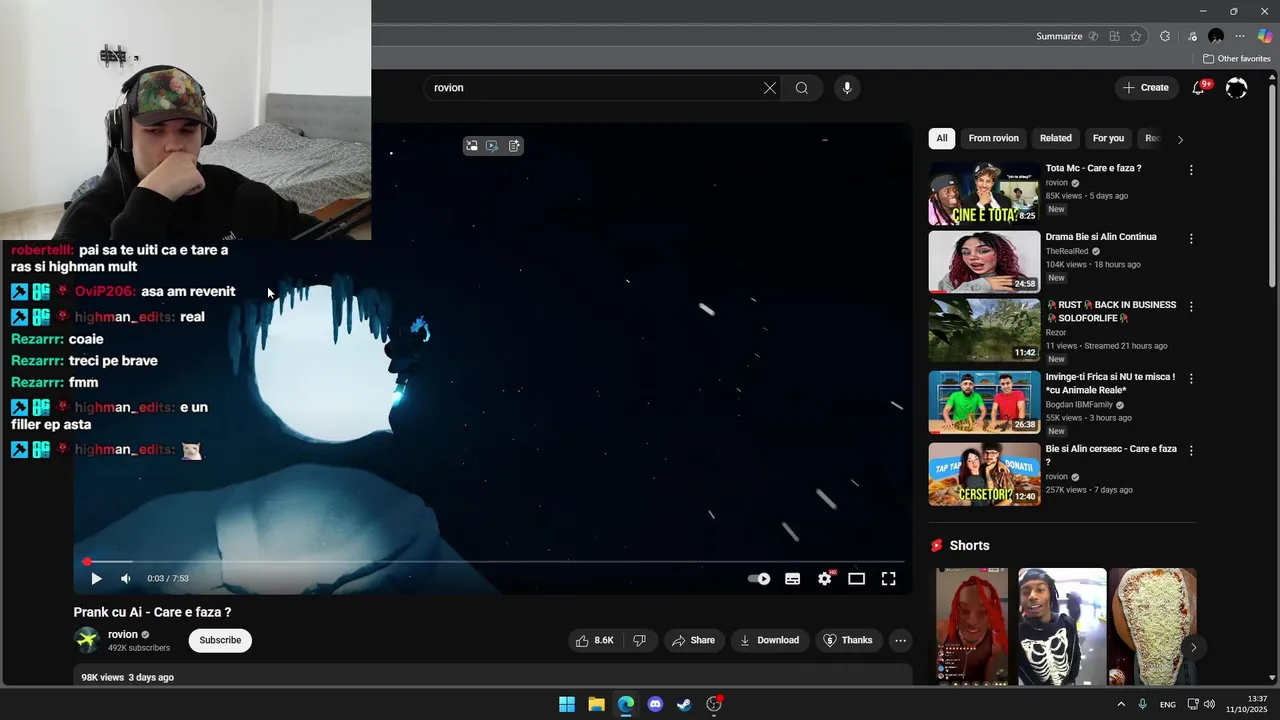Open 'Bie si Alin cersesc - Care e faza' title
The width and height of the screenshot is (1280, 720).
tap(1110, 455)
